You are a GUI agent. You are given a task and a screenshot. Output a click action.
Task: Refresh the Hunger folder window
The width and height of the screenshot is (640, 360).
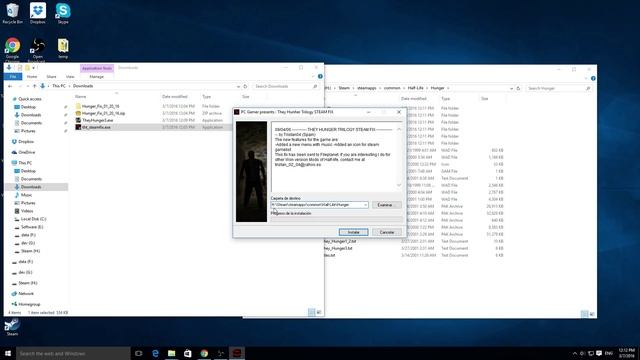518,88
